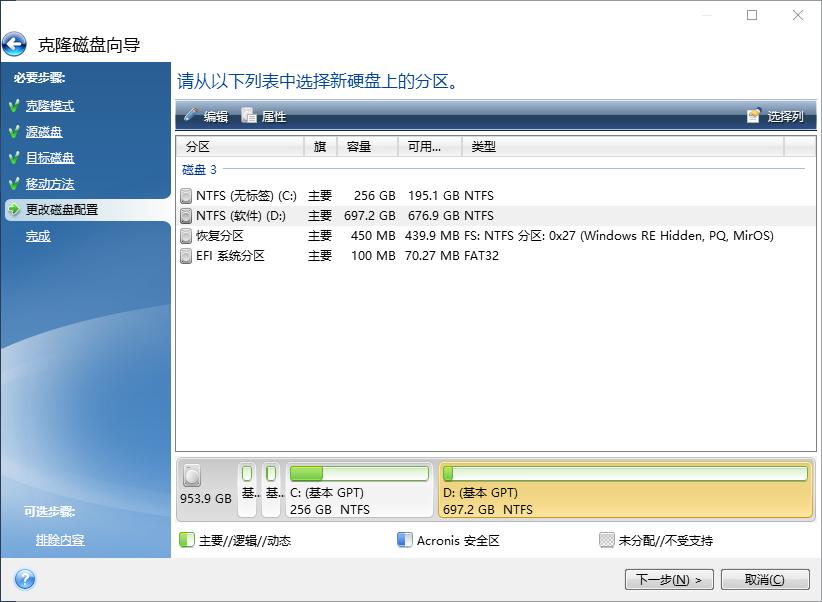Click the NTFS (无标签) (C:) partition icon
This screenshot has height=602, width=822.
tap(186, 196)
